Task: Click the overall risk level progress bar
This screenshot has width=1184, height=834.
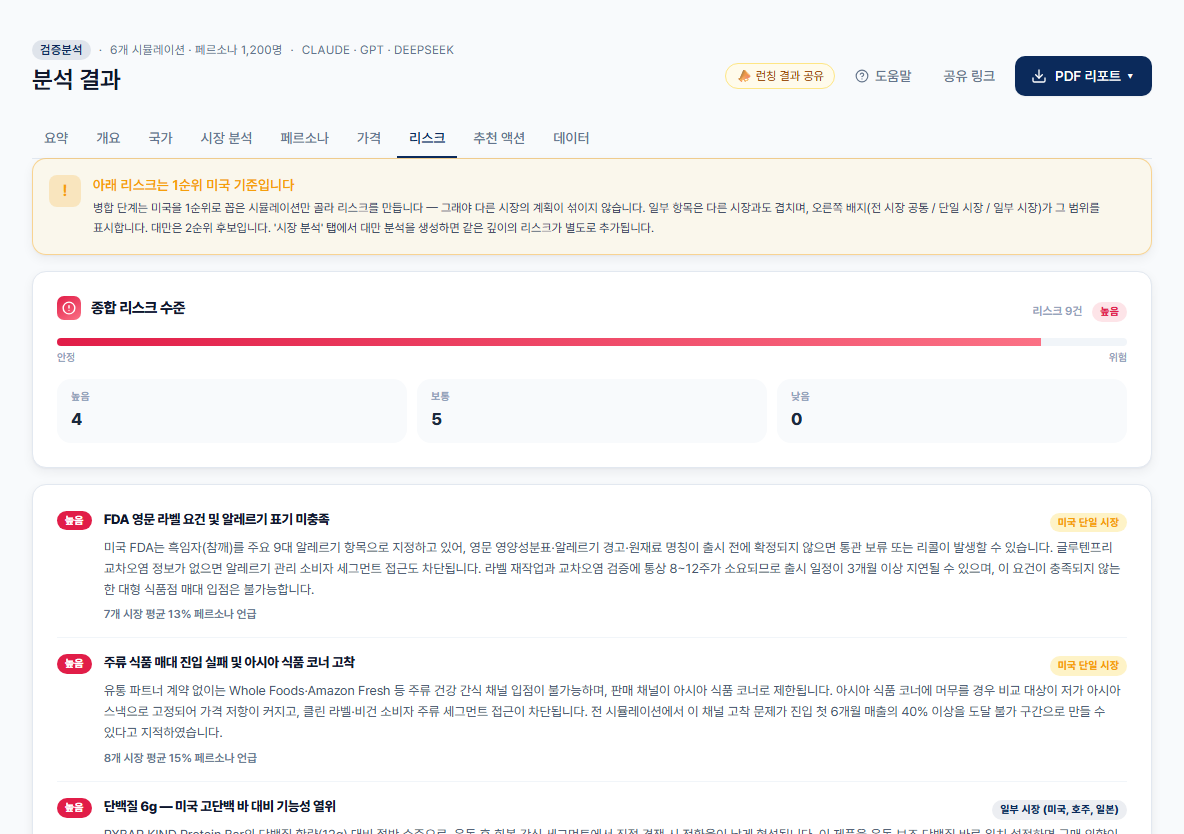Action: [x=591, y=342]
